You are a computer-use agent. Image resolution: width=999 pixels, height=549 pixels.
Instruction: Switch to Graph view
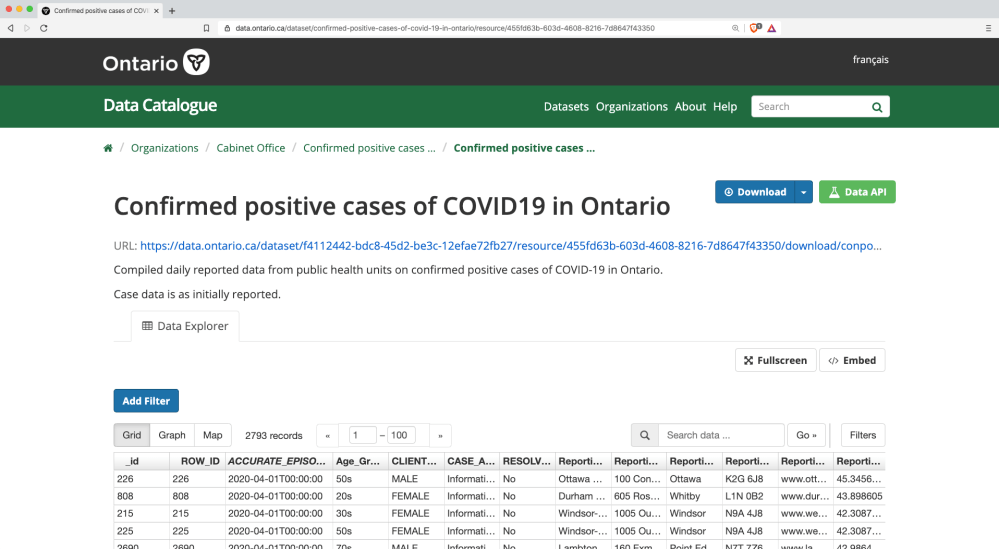tap(172, 435)
